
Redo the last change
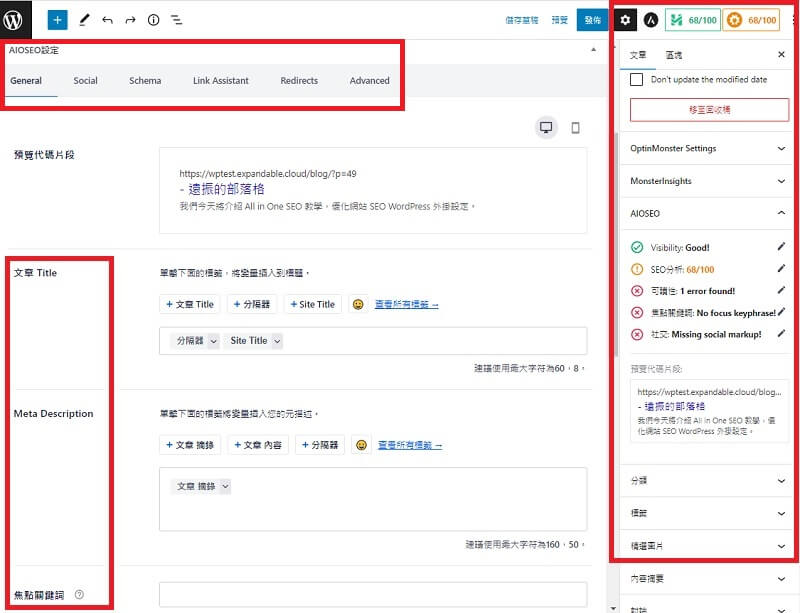coord(130,20)
